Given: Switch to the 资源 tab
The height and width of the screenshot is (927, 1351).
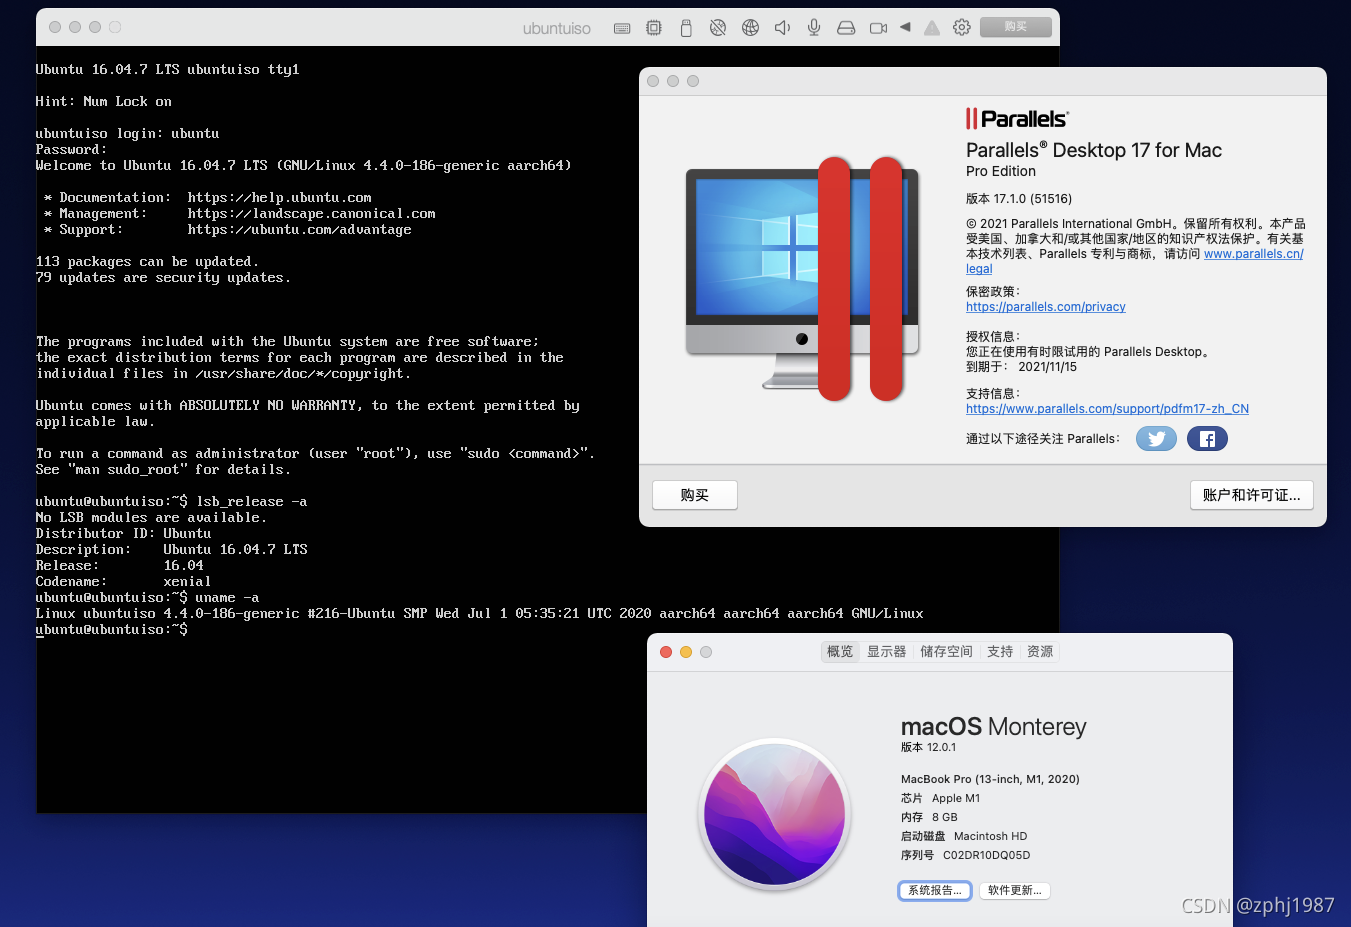Looking at the screenshot, I should [x=1040, y=652].
